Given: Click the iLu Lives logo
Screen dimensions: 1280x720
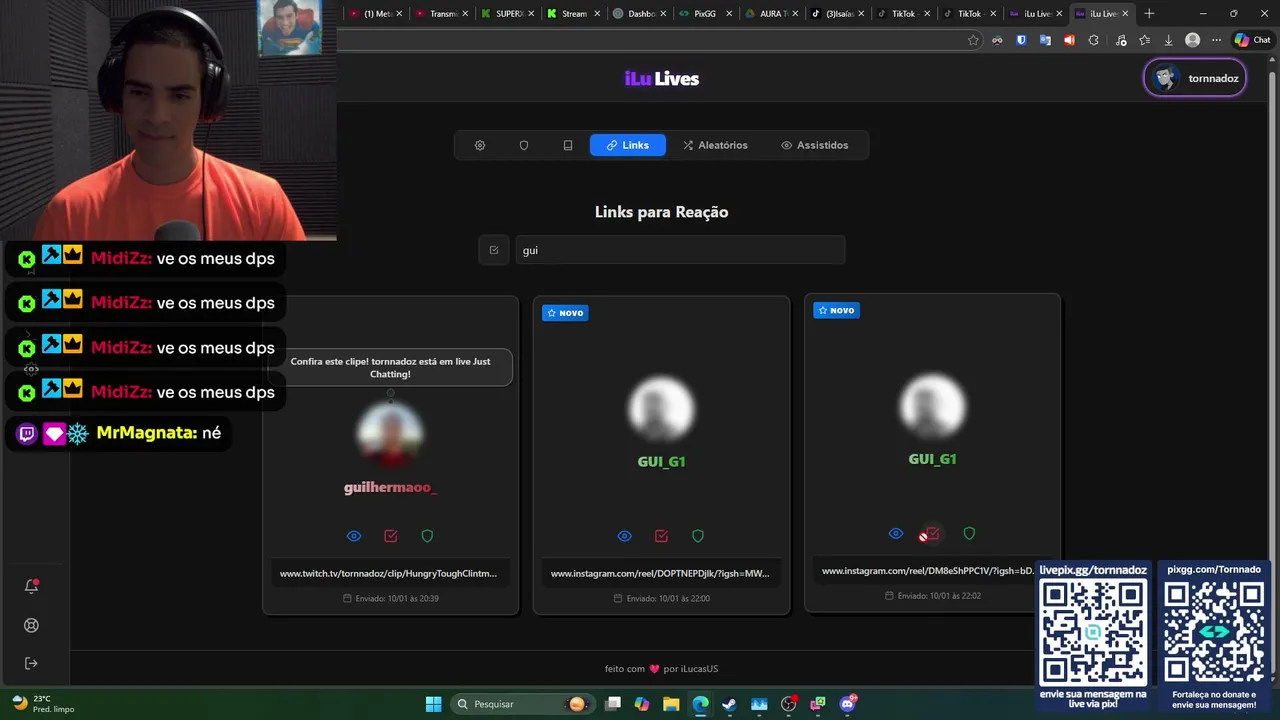Looking at the screenshot, I should click(661, 78).
